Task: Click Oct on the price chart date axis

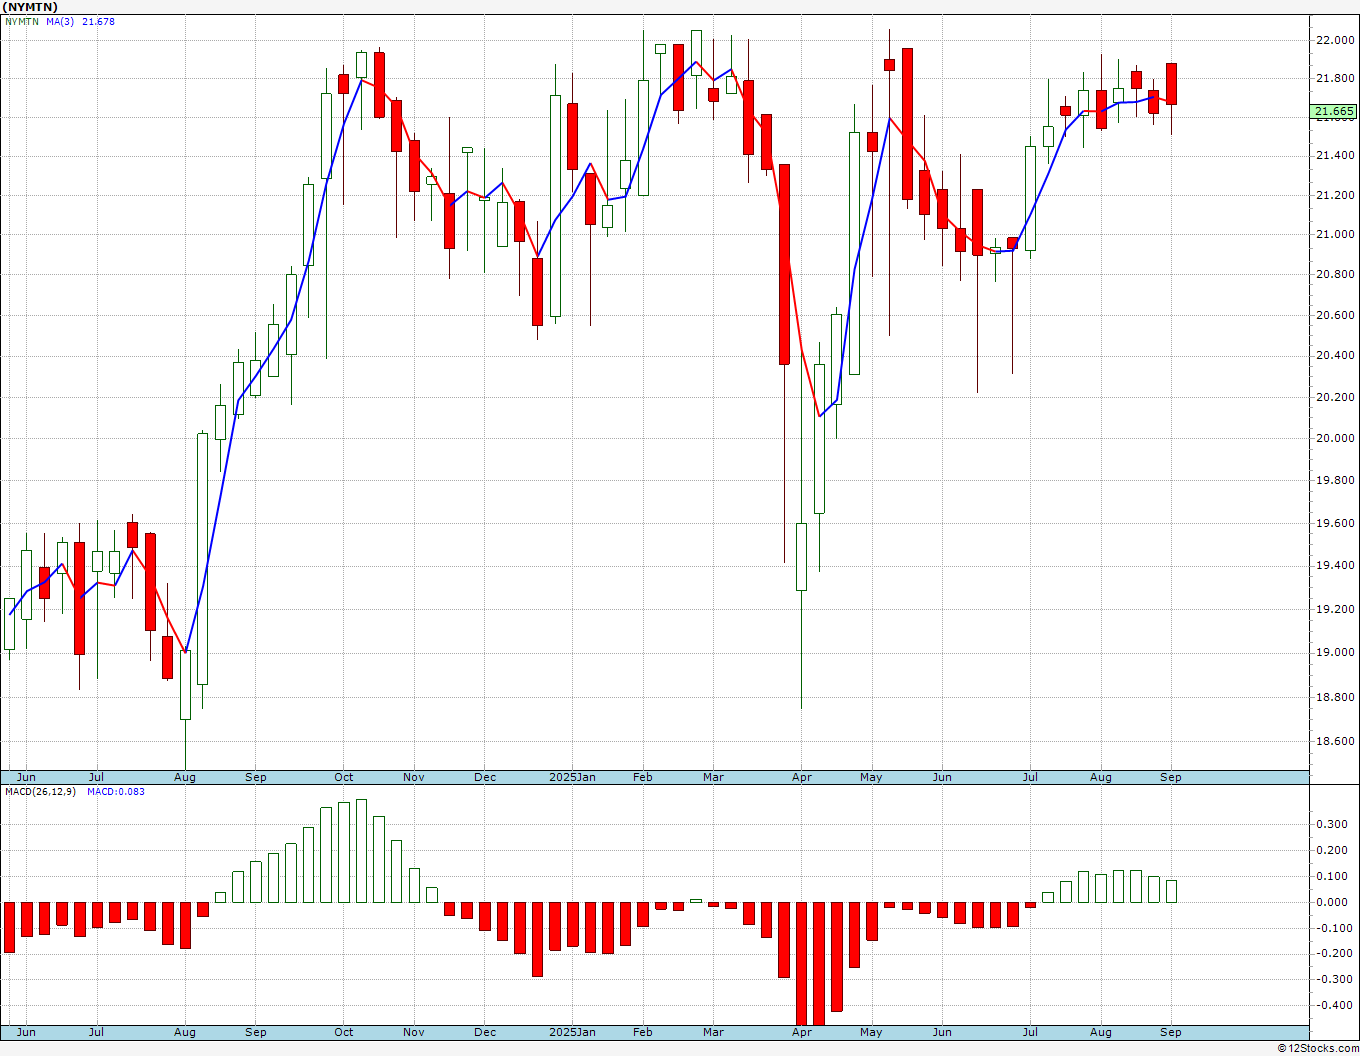Action: coord(344,777)
